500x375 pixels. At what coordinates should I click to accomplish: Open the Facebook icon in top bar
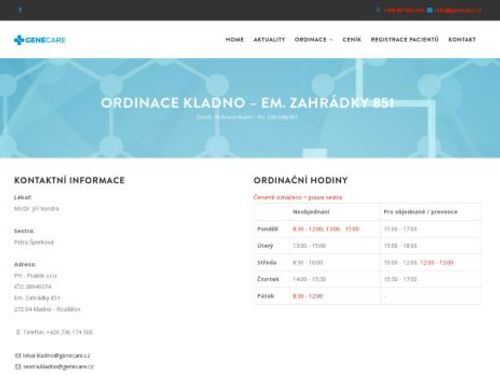pos(20,9)
